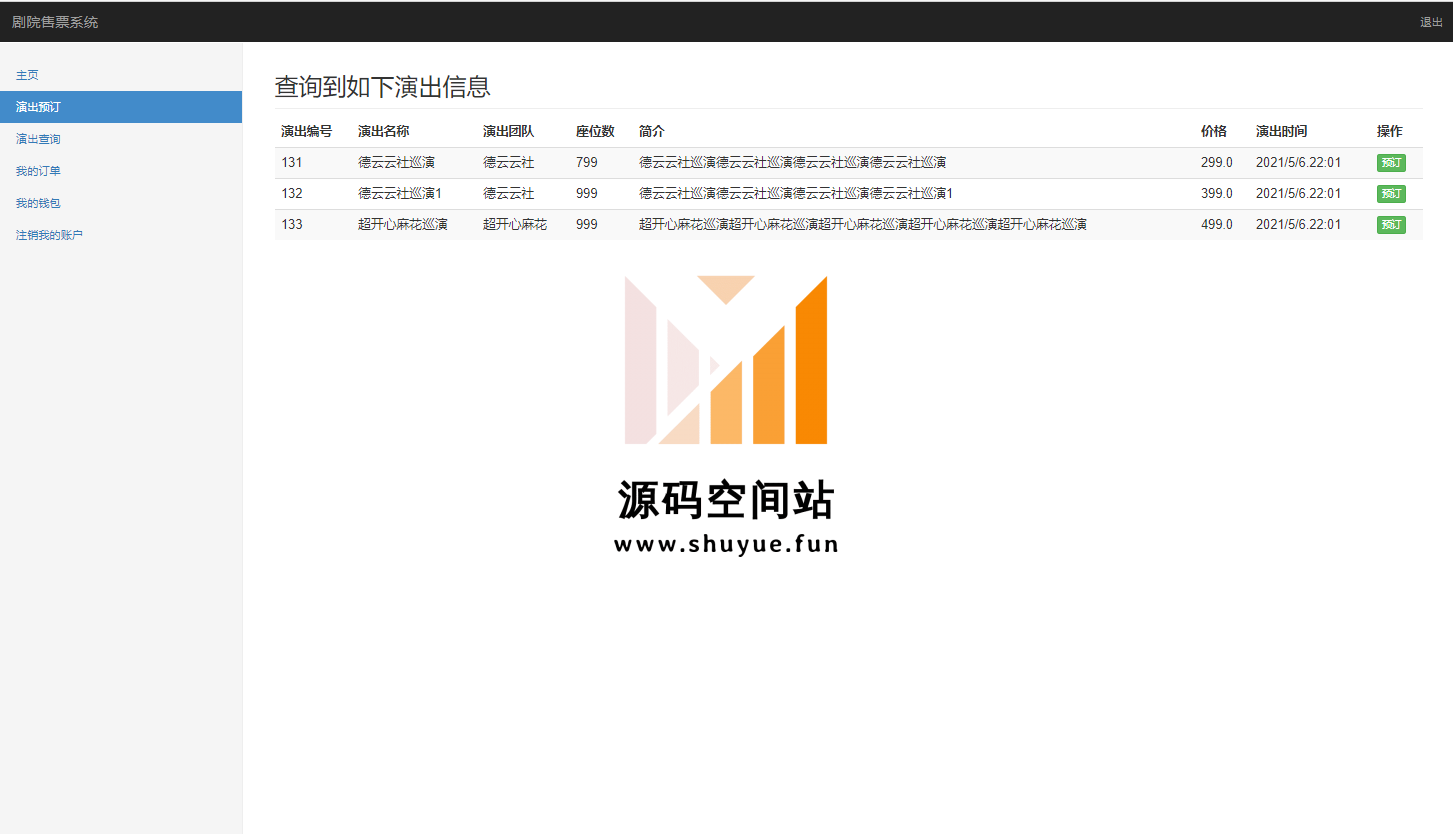The image size is (1453, 834).
Task: Click show number 132 cell
Action: point(291,194)
